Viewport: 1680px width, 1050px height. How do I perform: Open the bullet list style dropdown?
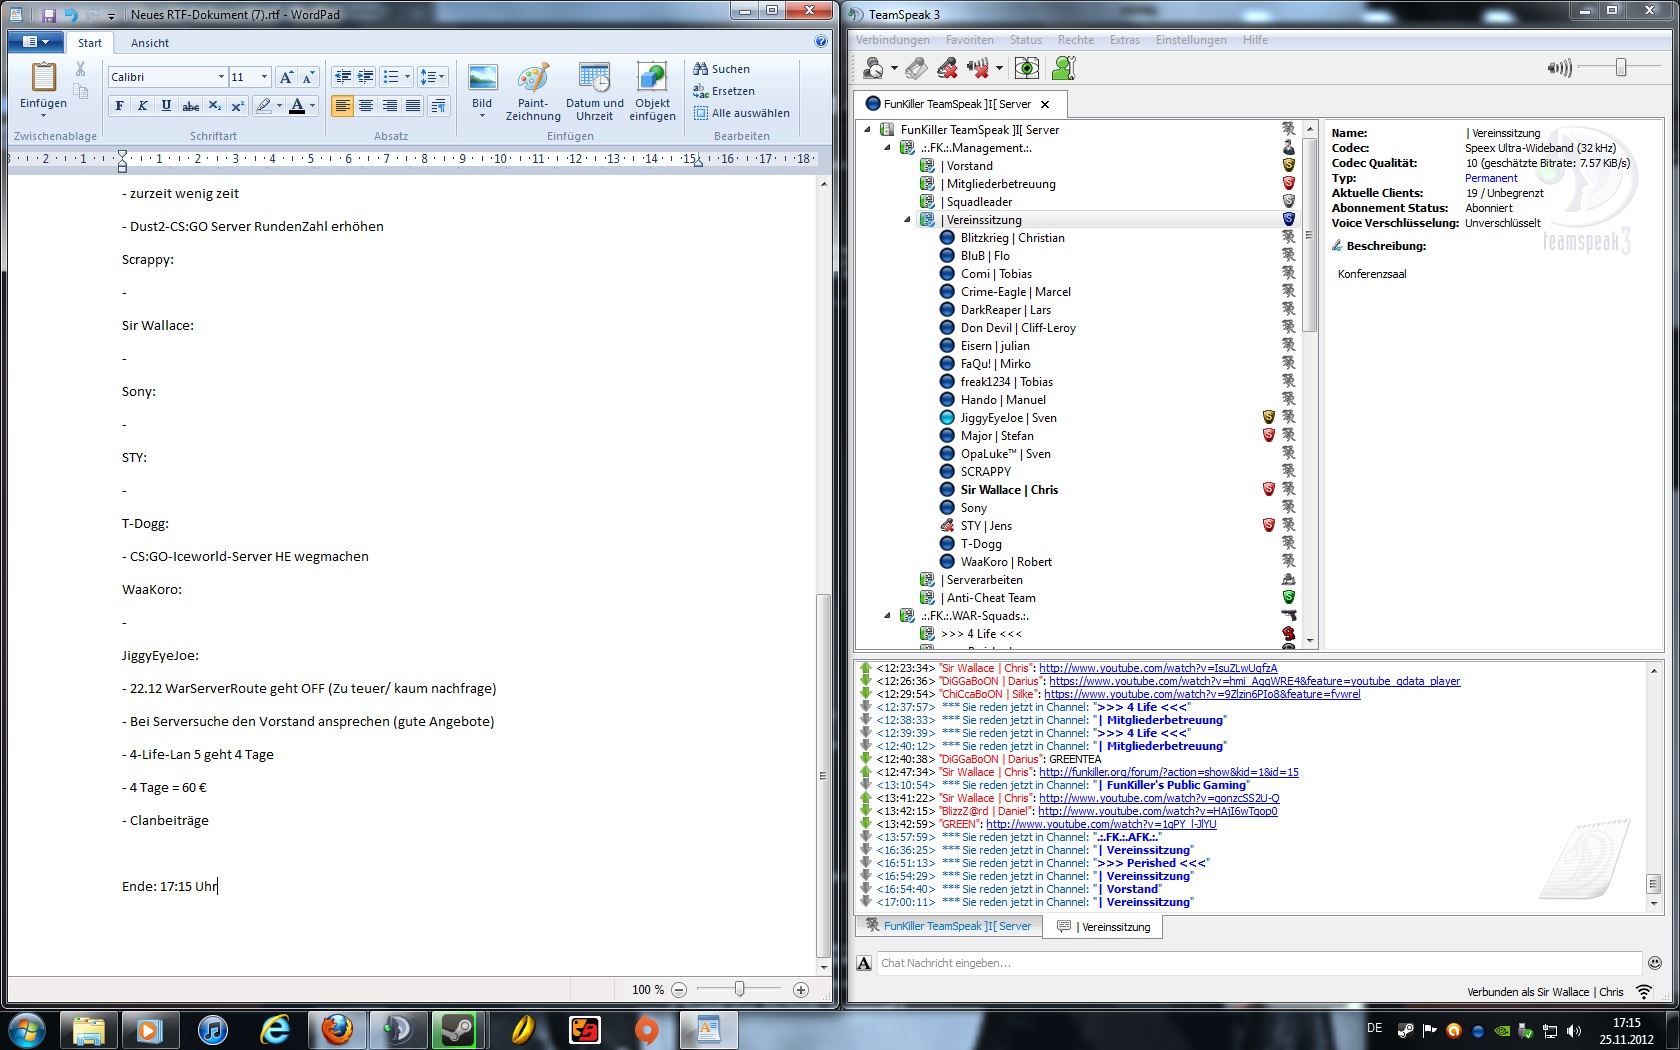click(x=407, y=77)
